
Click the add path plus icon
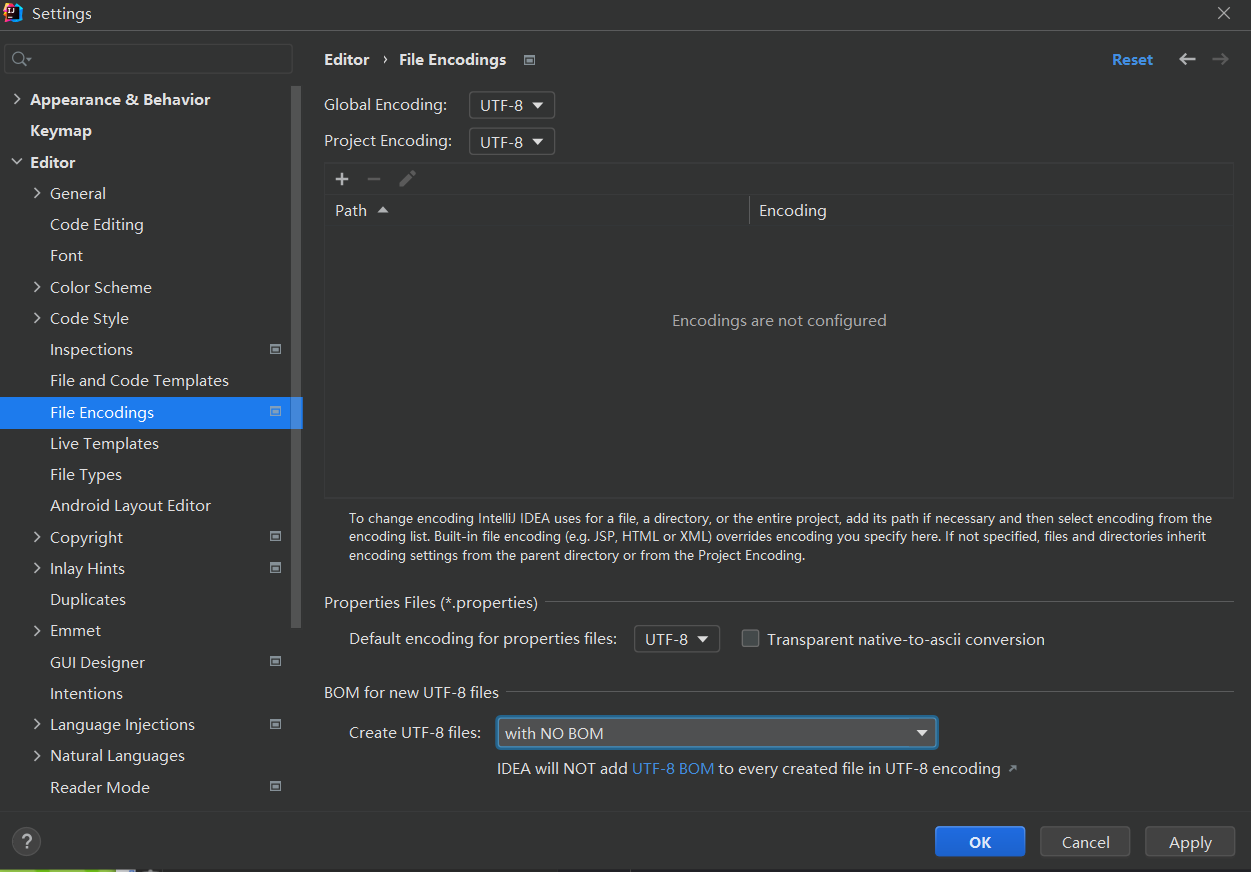click(x=342, y=179)
